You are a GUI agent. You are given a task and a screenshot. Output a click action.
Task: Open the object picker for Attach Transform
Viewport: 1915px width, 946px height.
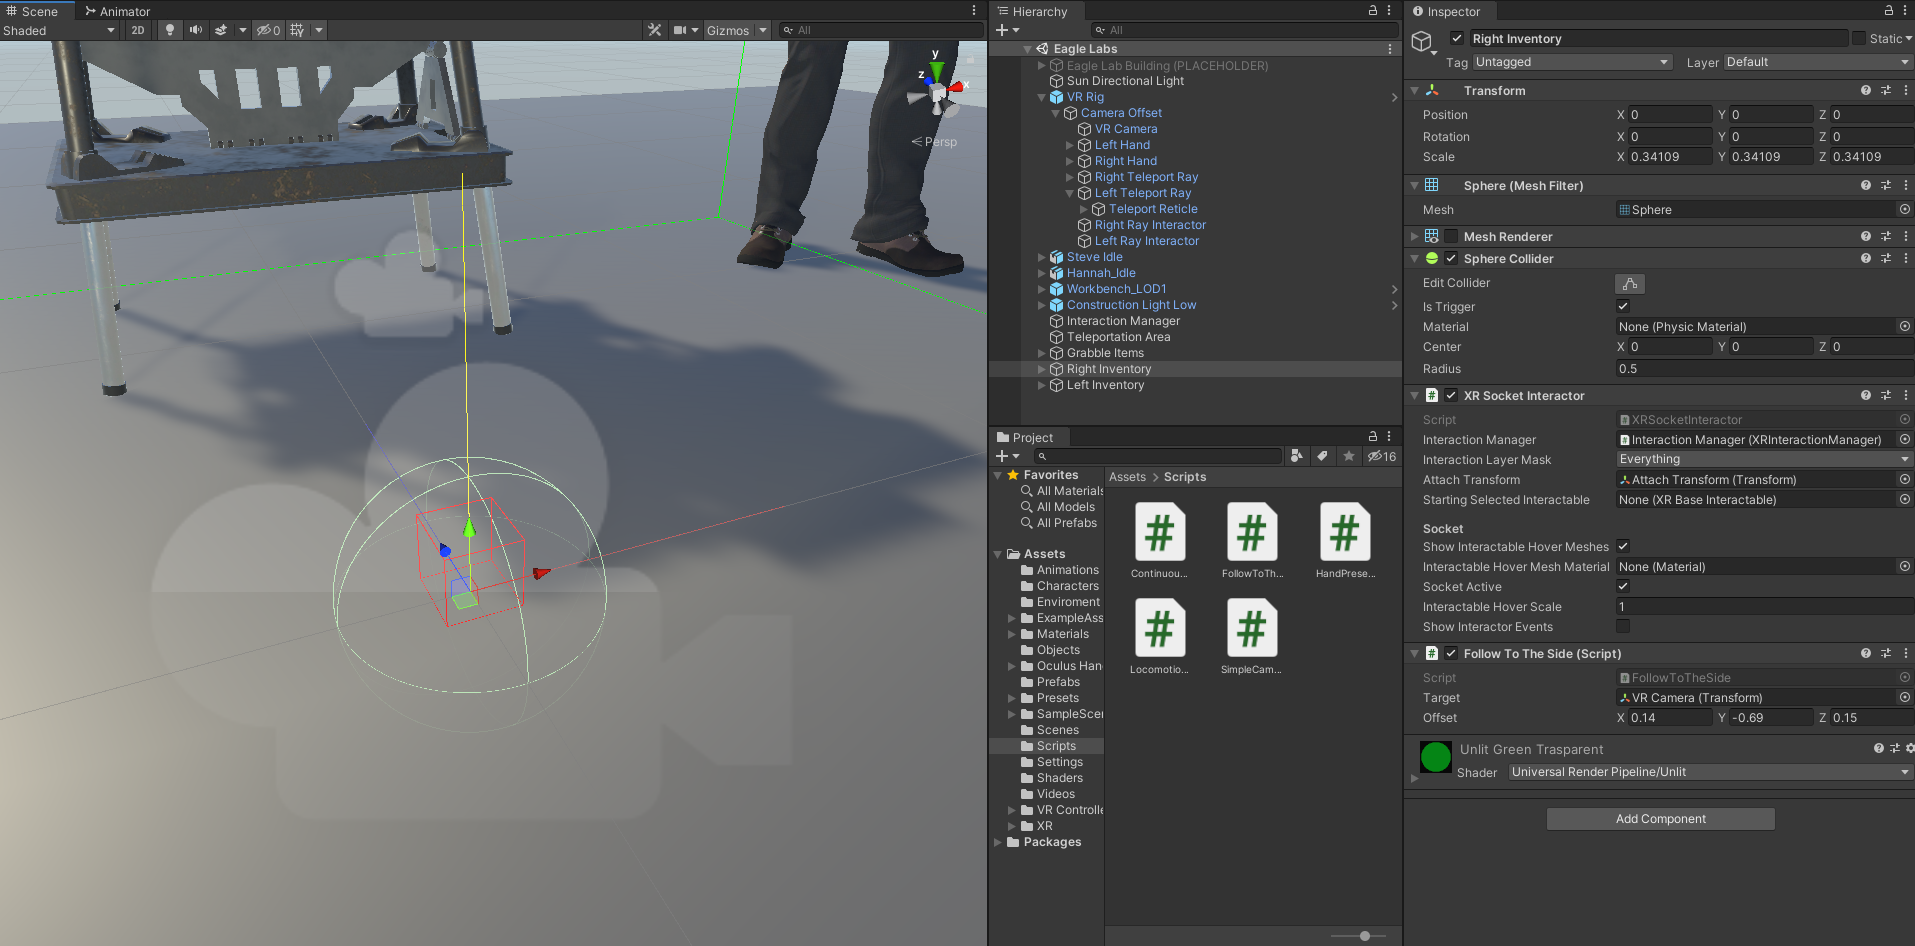click(1903, 479)
